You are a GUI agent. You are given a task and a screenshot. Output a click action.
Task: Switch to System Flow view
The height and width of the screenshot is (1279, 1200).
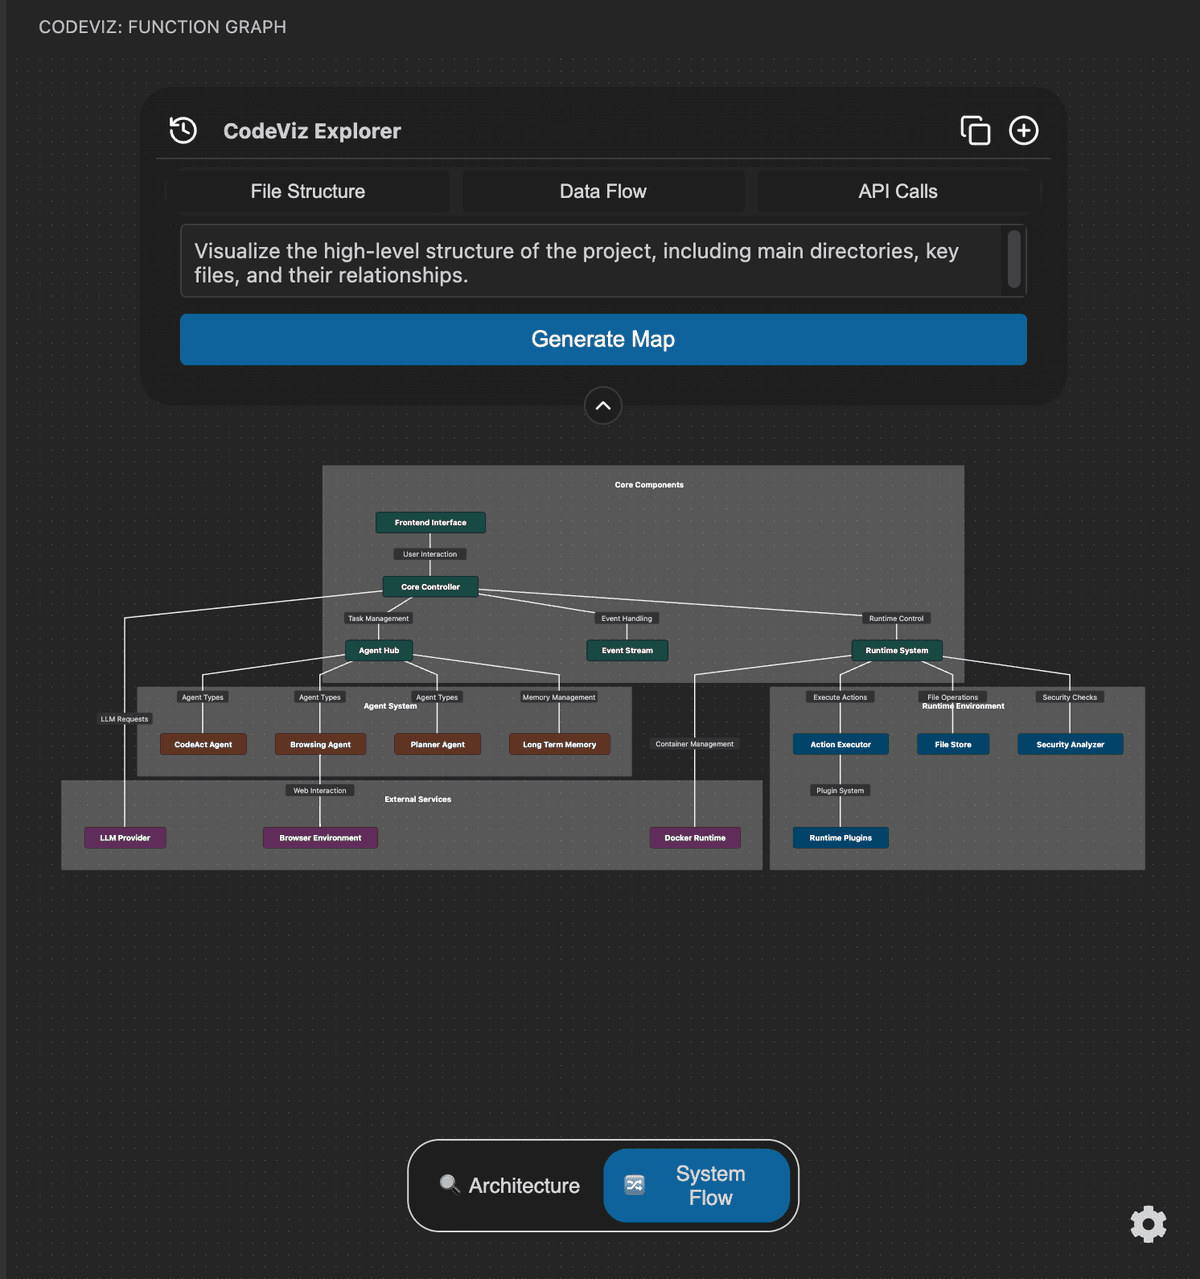[697, 1185]
